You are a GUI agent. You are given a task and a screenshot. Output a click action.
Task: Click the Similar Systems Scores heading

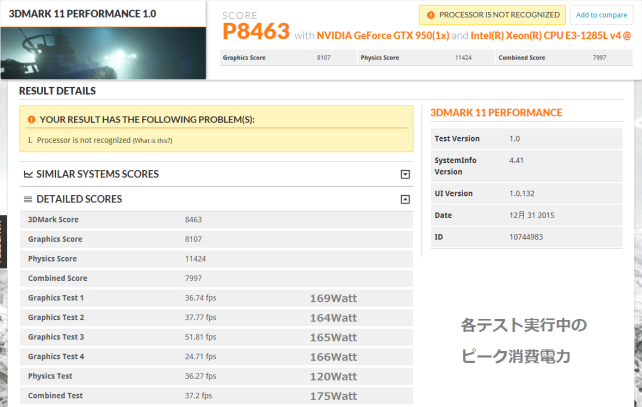[x=97, y=174]
